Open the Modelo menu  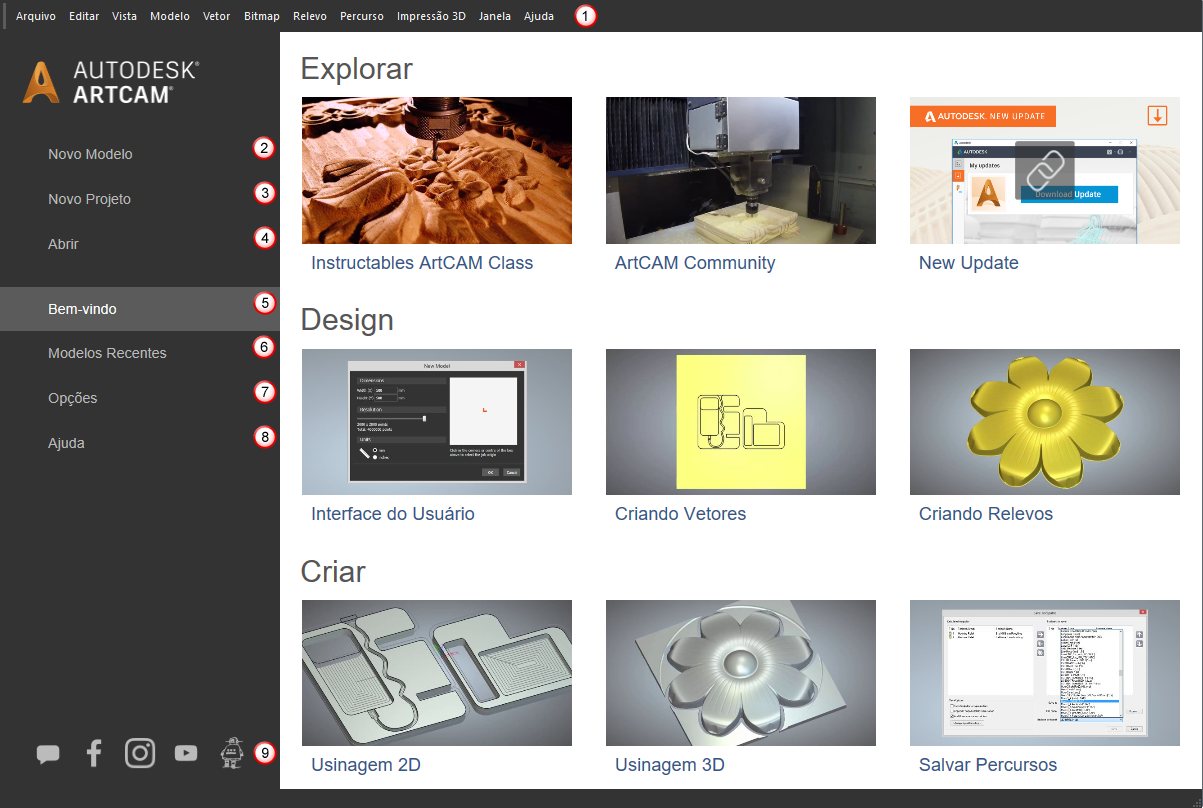tap(170, 16)
